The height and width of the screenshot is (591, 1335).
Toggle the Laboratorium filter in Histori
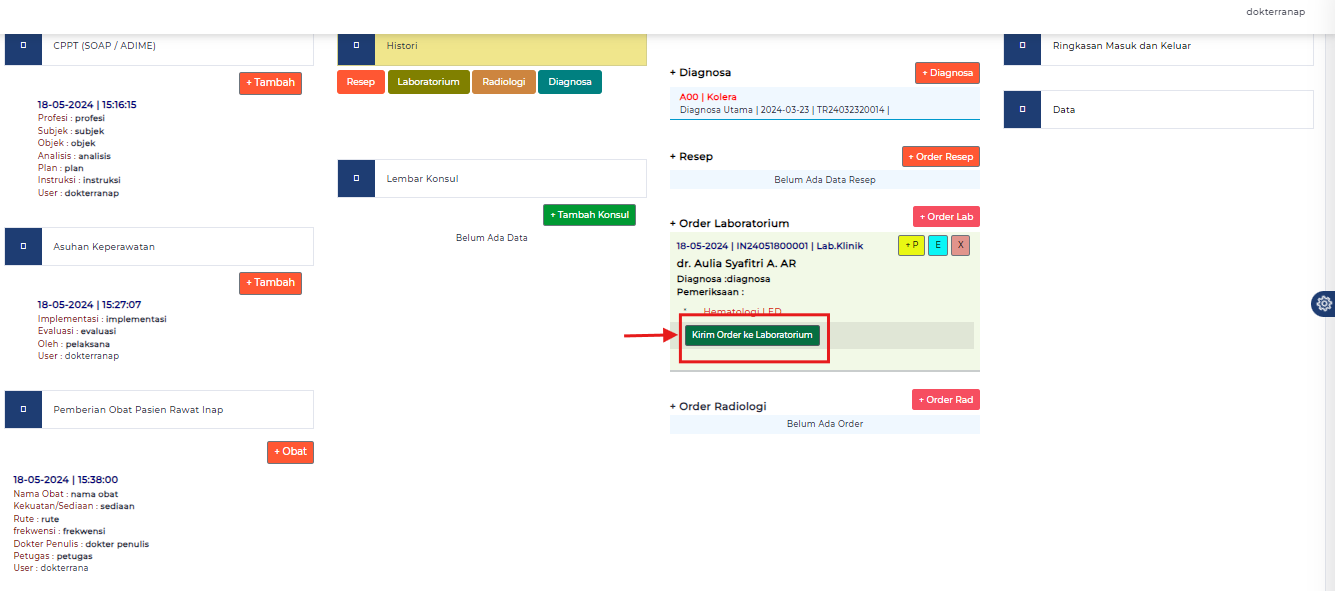pyautogui.click(x=428, y=81)
